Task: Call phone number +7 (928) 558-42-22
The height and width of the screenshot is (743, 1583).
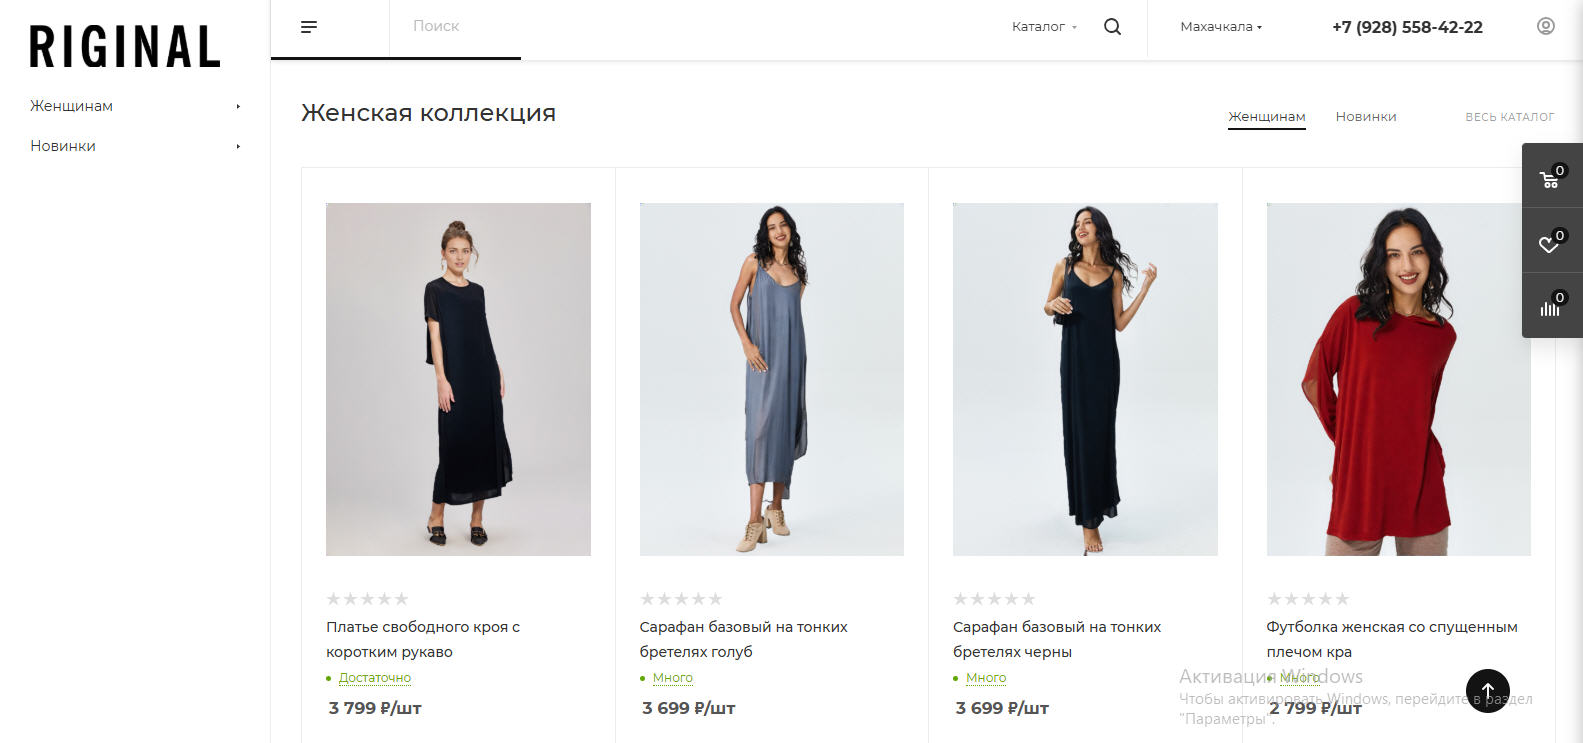Action: (x=1407, y=27)
